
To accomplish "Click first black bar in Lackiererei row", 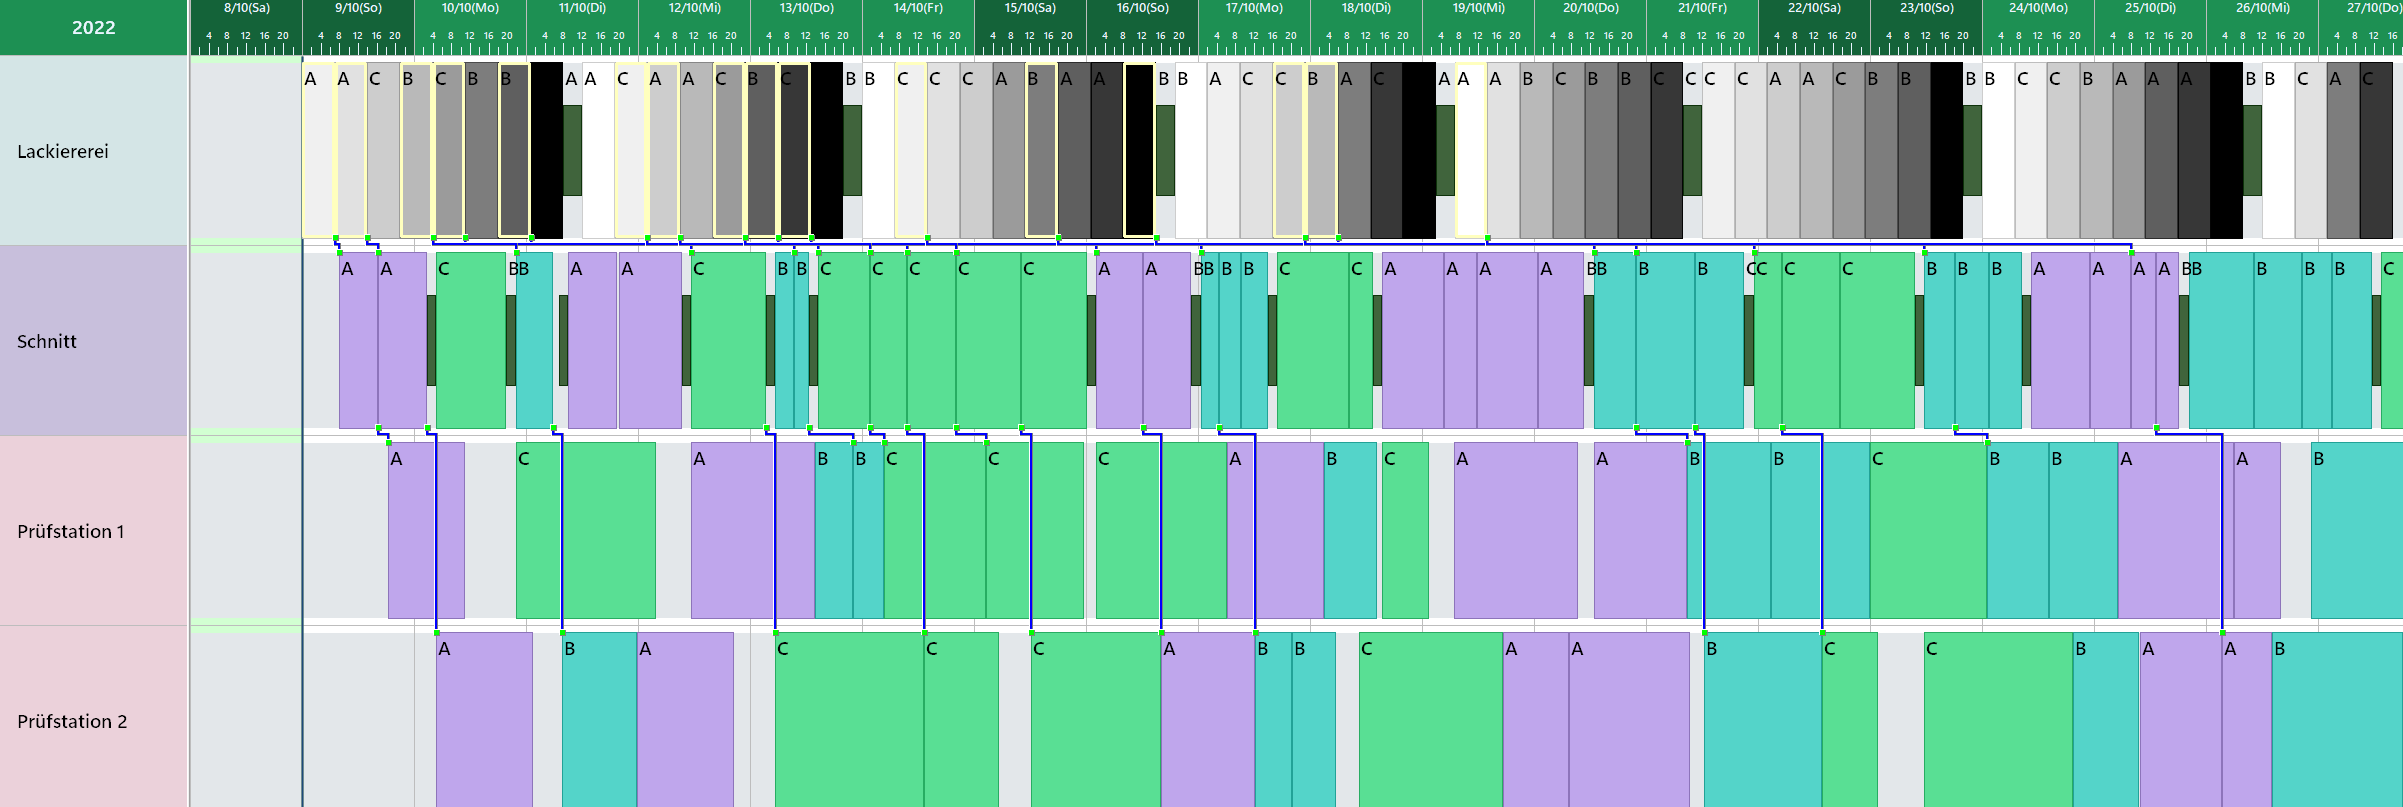I will (546, 150).
